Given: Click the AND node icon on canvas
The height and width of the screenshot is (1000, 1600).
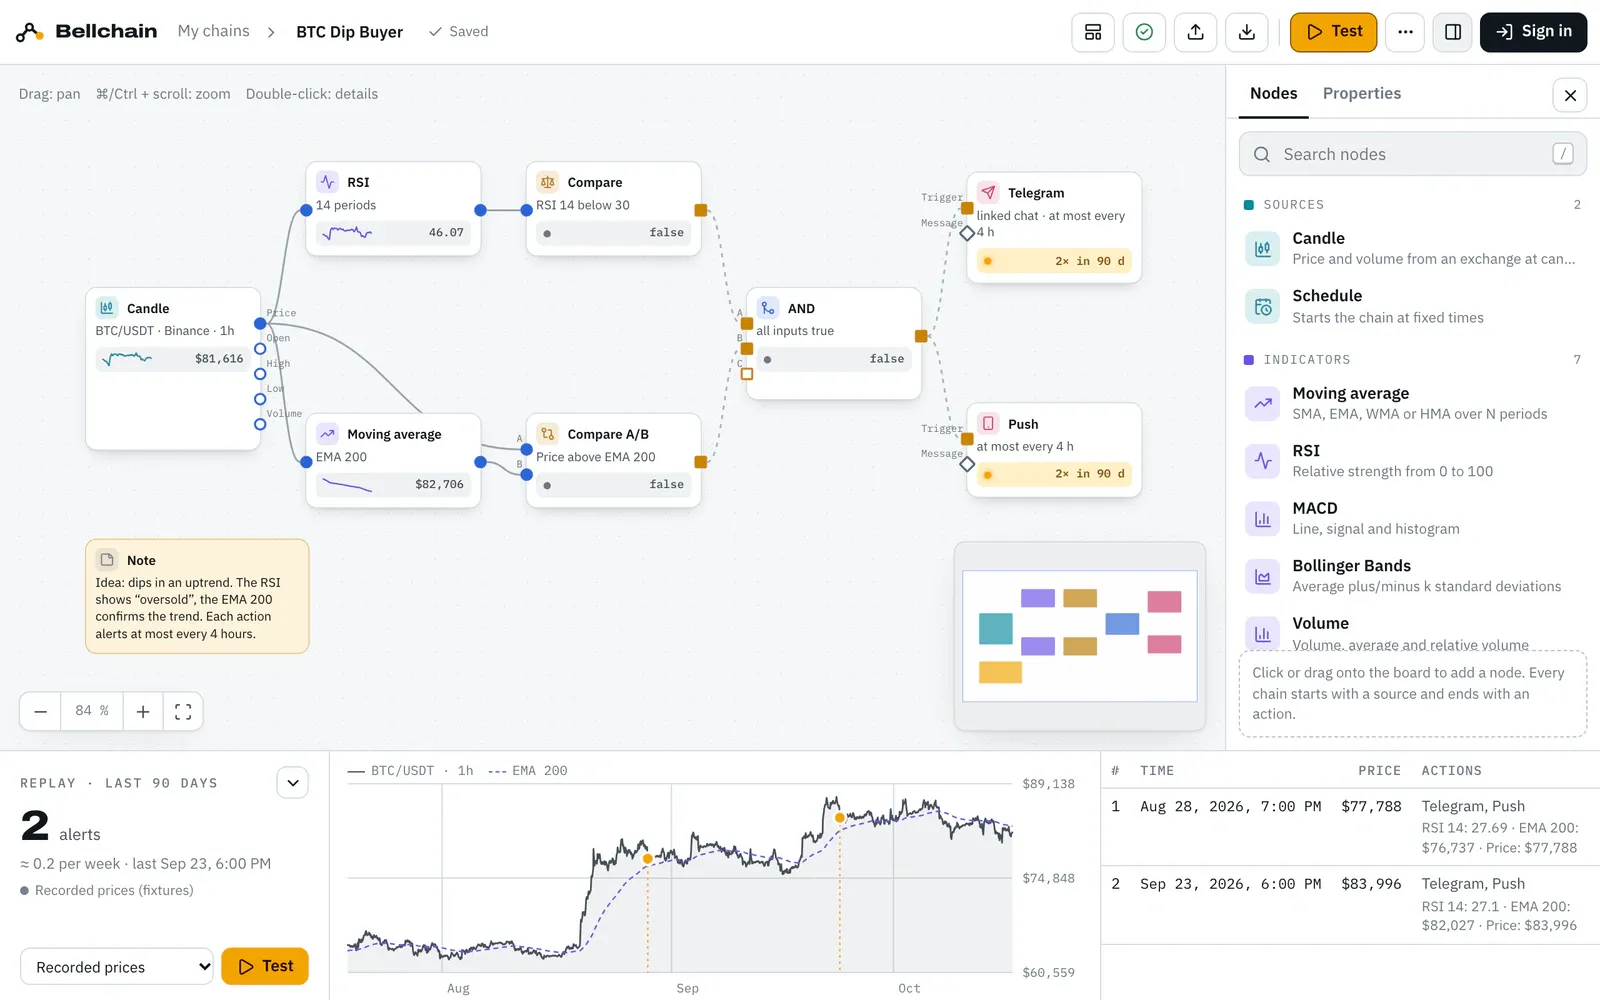Looking at the screenshot, I should pyautogui.click(x=767, y=308).
